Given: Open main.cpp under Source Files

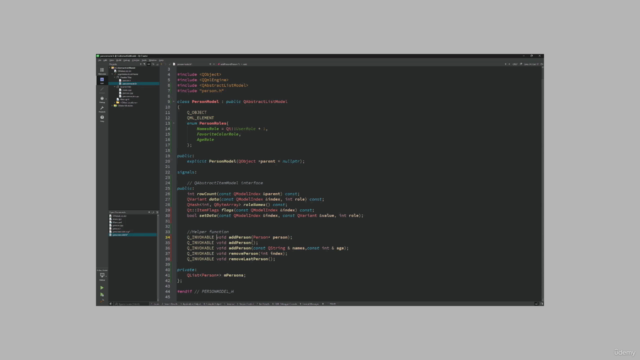Looking at the screenshot, I should point(126,90).
